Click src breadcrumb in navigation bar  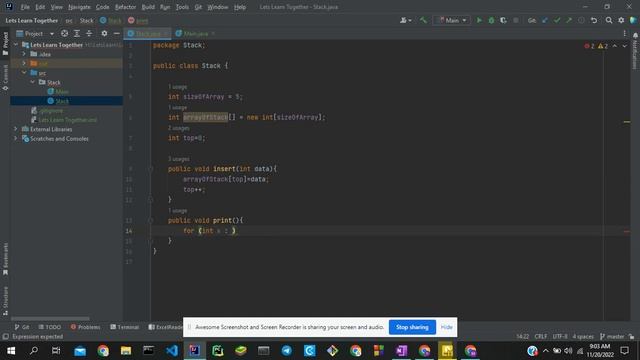pos(69,20)
